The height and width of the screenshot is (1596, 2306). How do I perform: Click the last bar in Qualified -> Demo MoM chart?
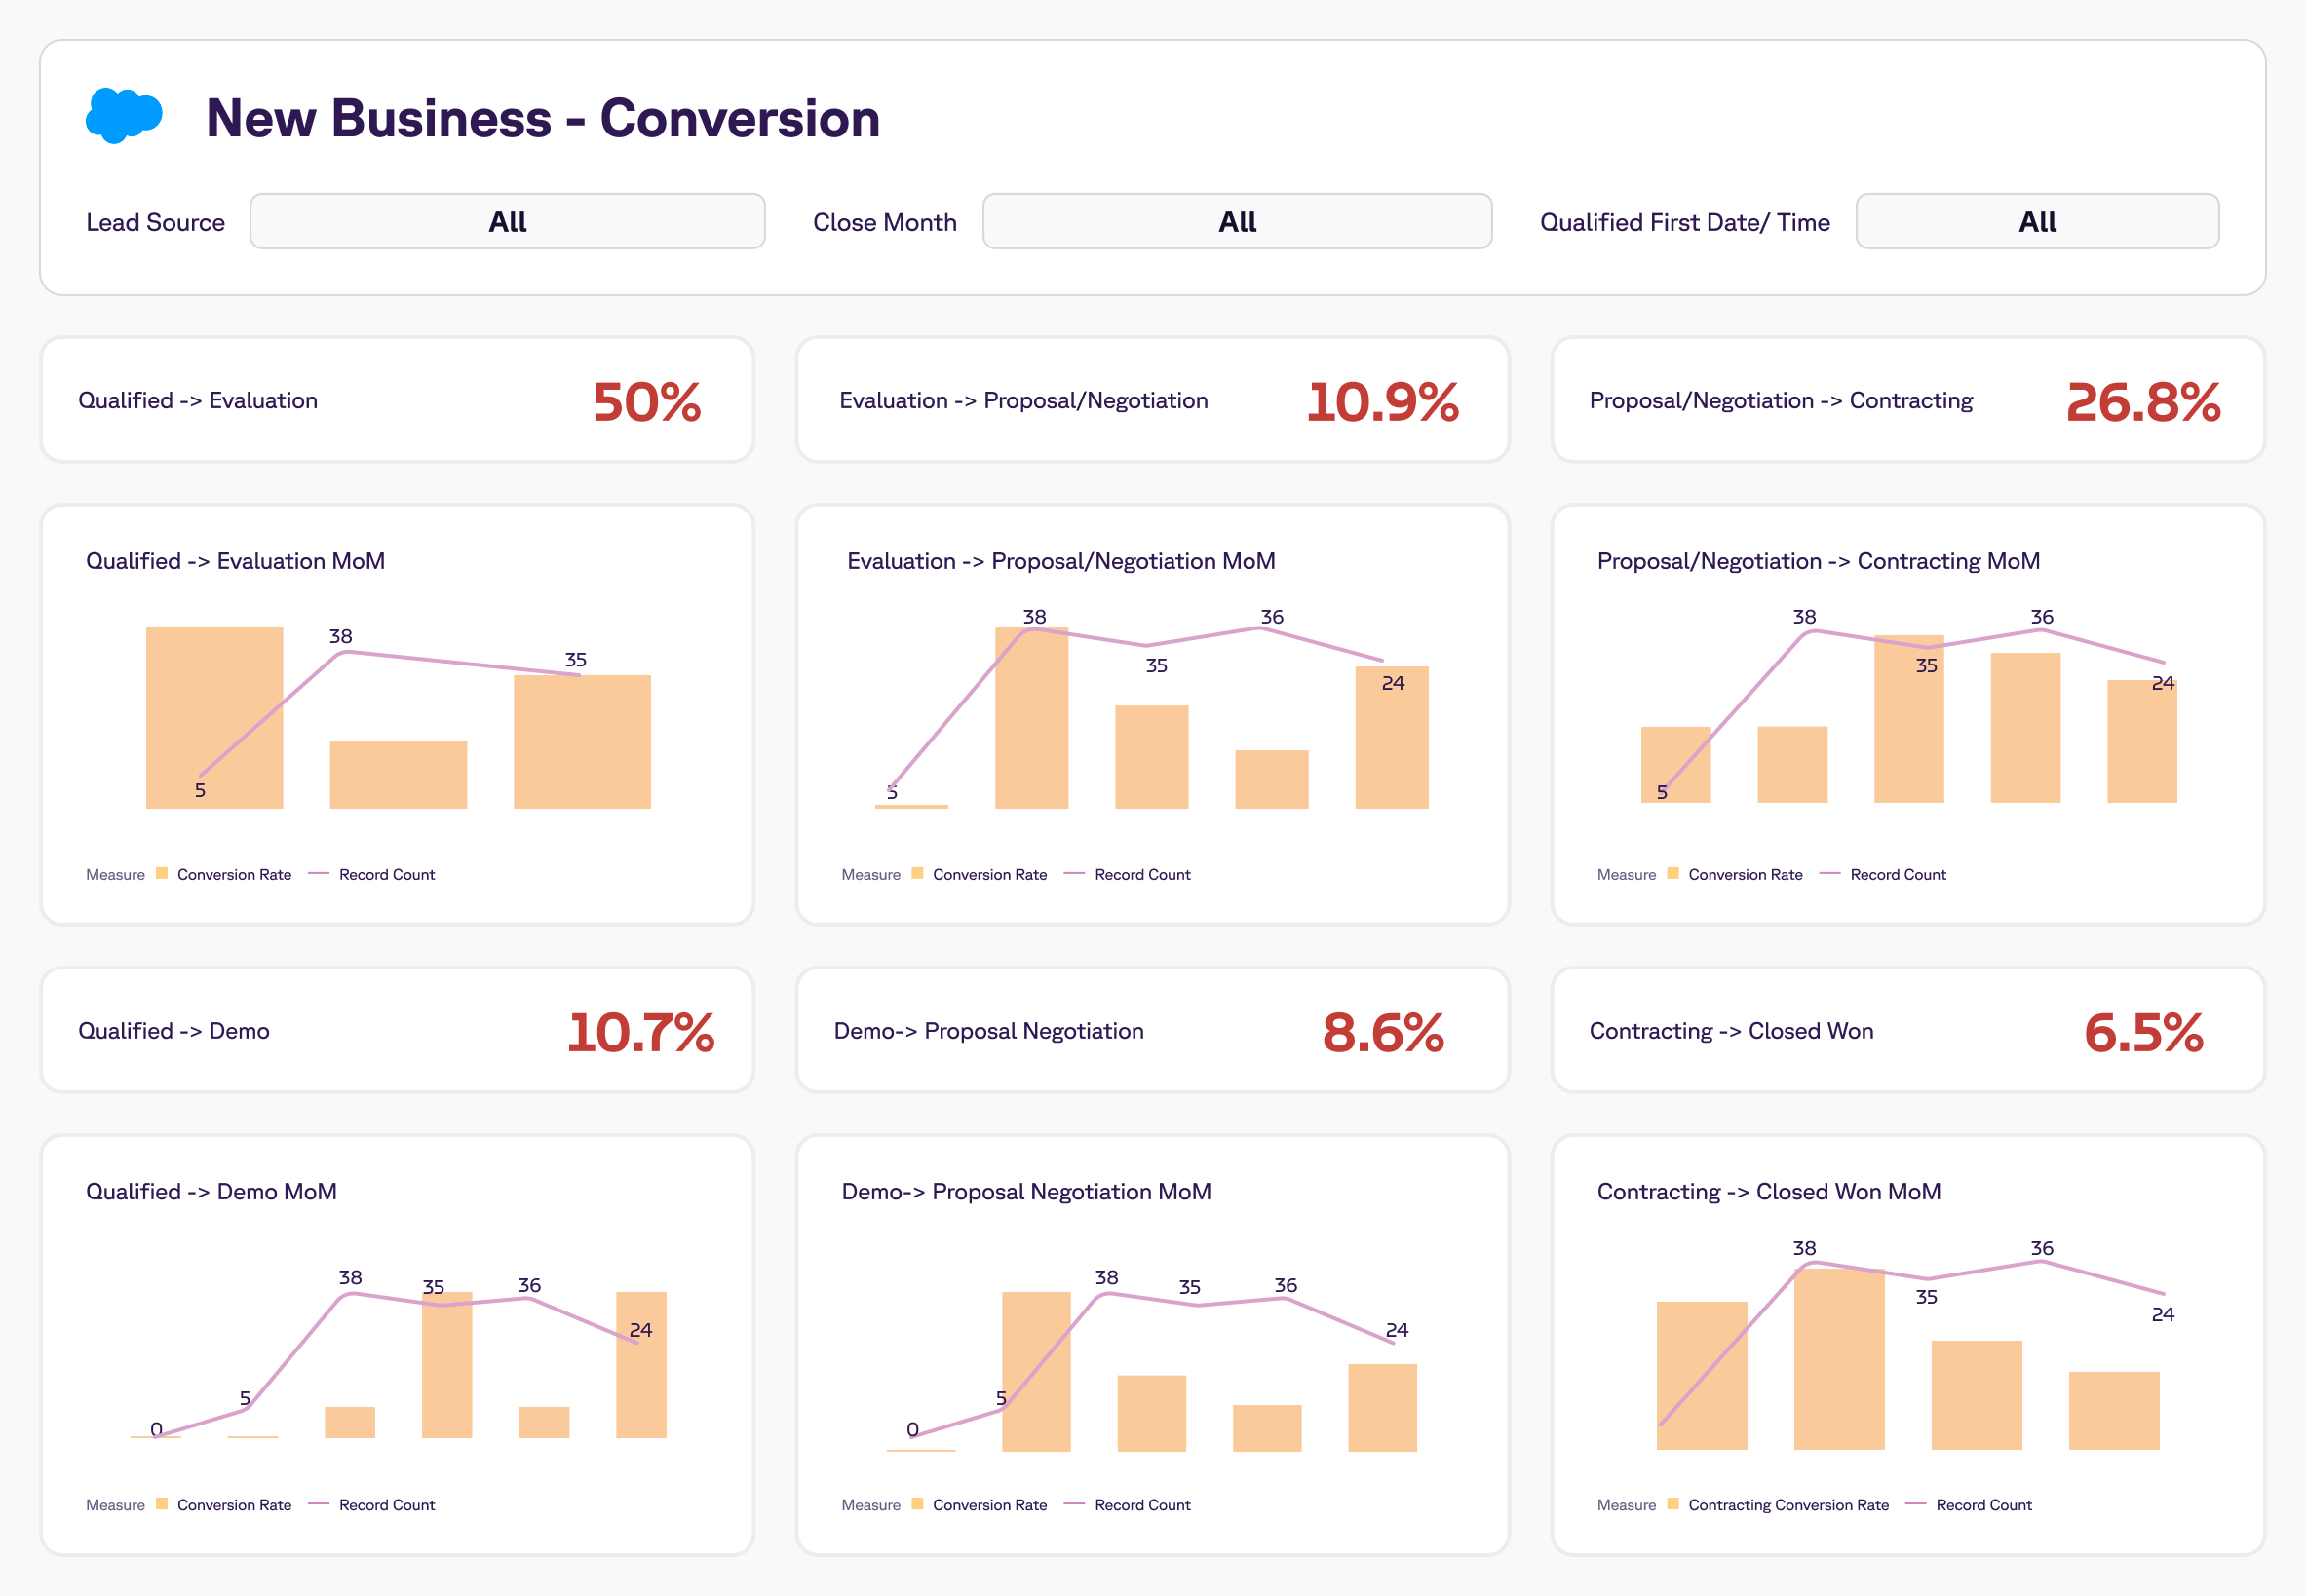pyautogui.click(x=641, y=1364)
